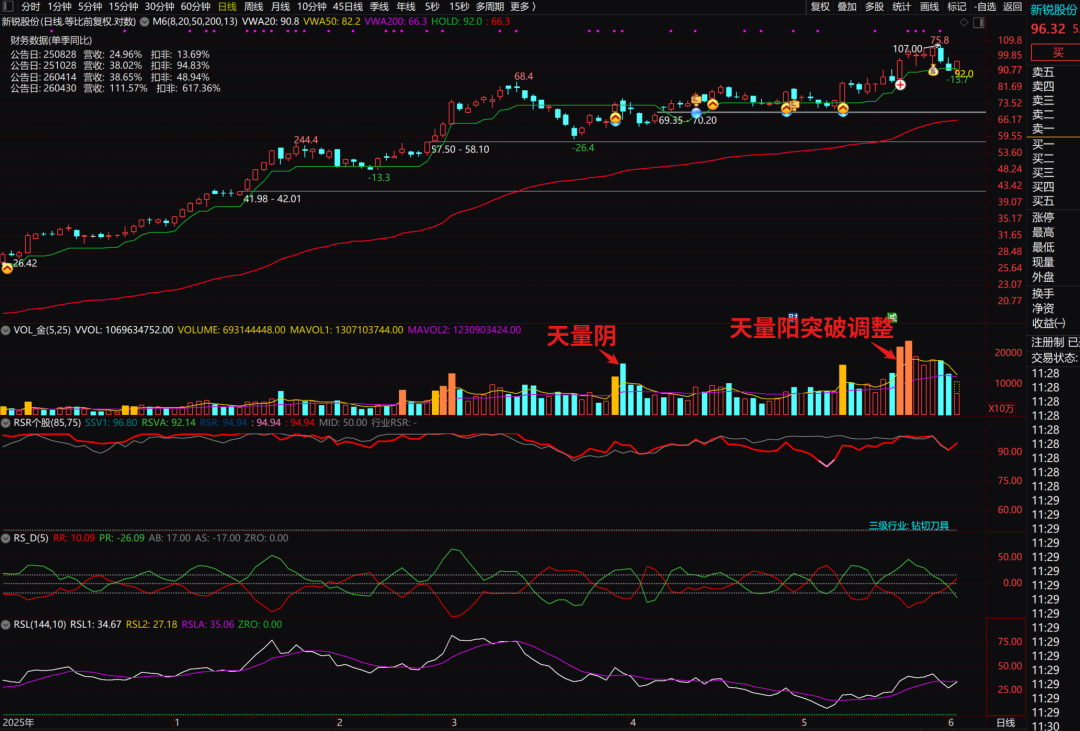Open the main chart M6 indicator dropdown arrow

(x=145, y=22)
